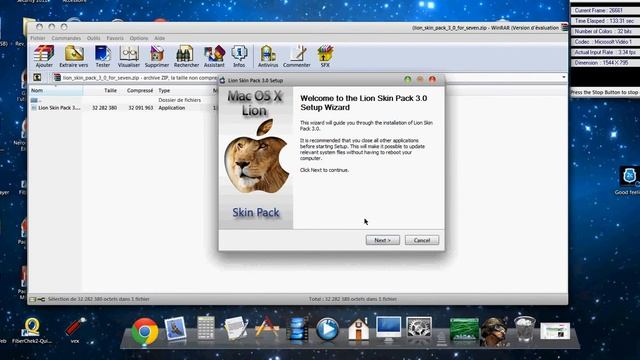
Task: Click the drive icon in WinRAR status bar
Action: (x=33, y=299)
